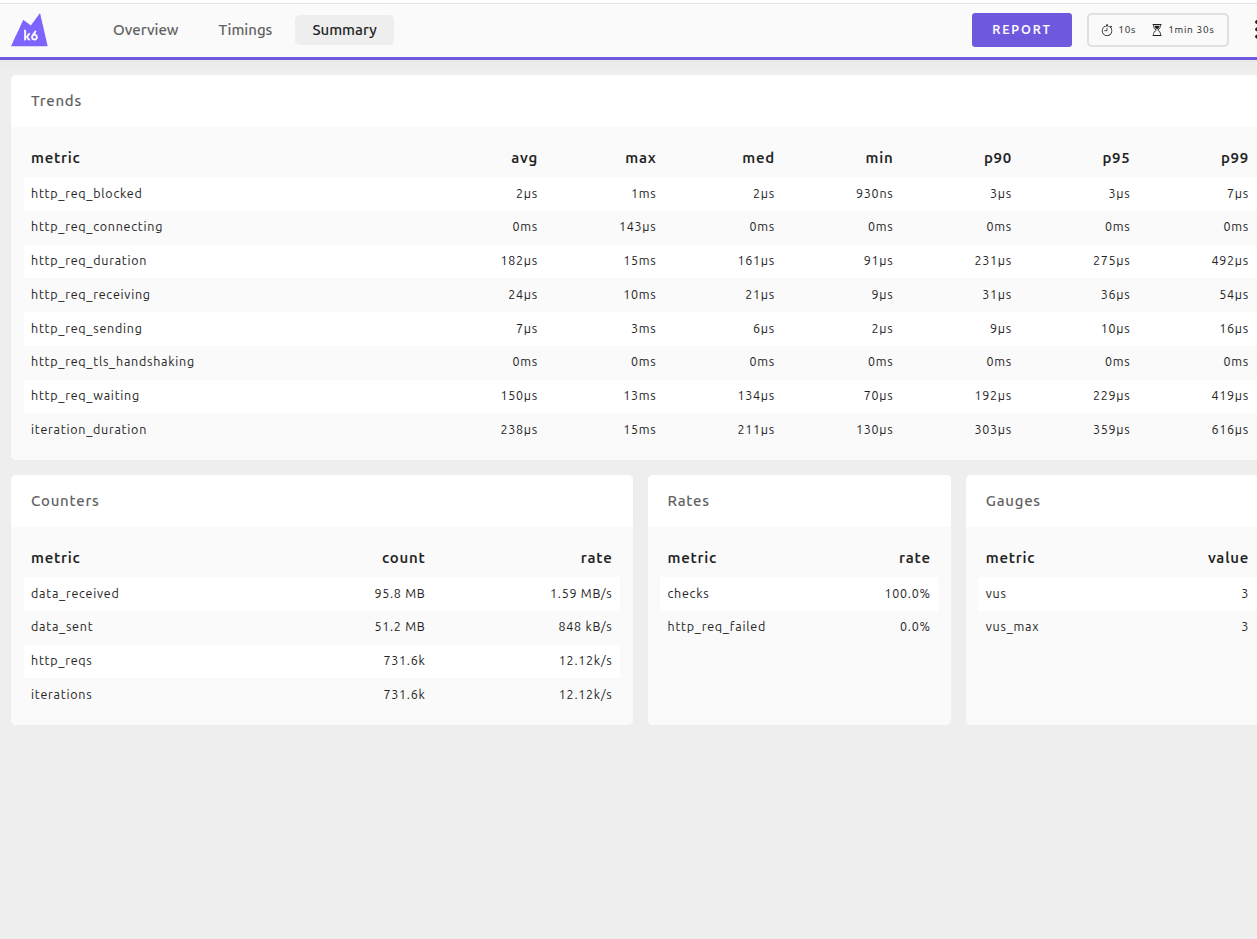Select the http_req_blocked row label
The width and height of the screenshot is (1257, 939).
87,194
